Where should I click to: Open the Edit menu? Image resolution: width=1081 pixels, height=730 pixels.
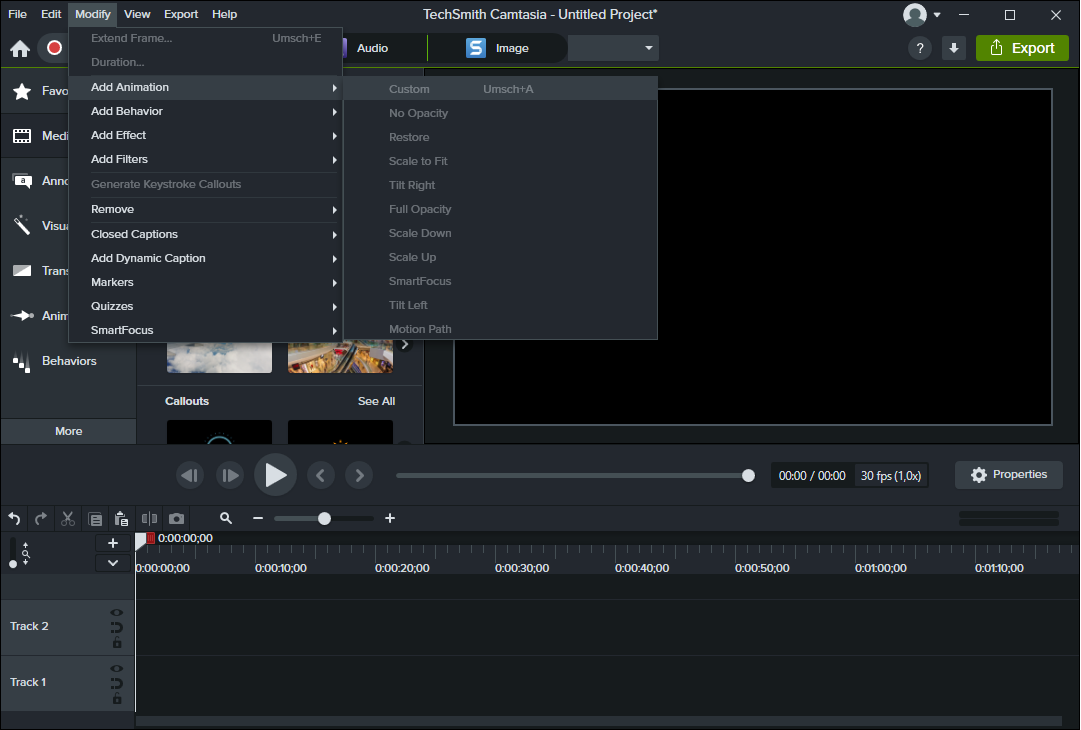(51, 14)
